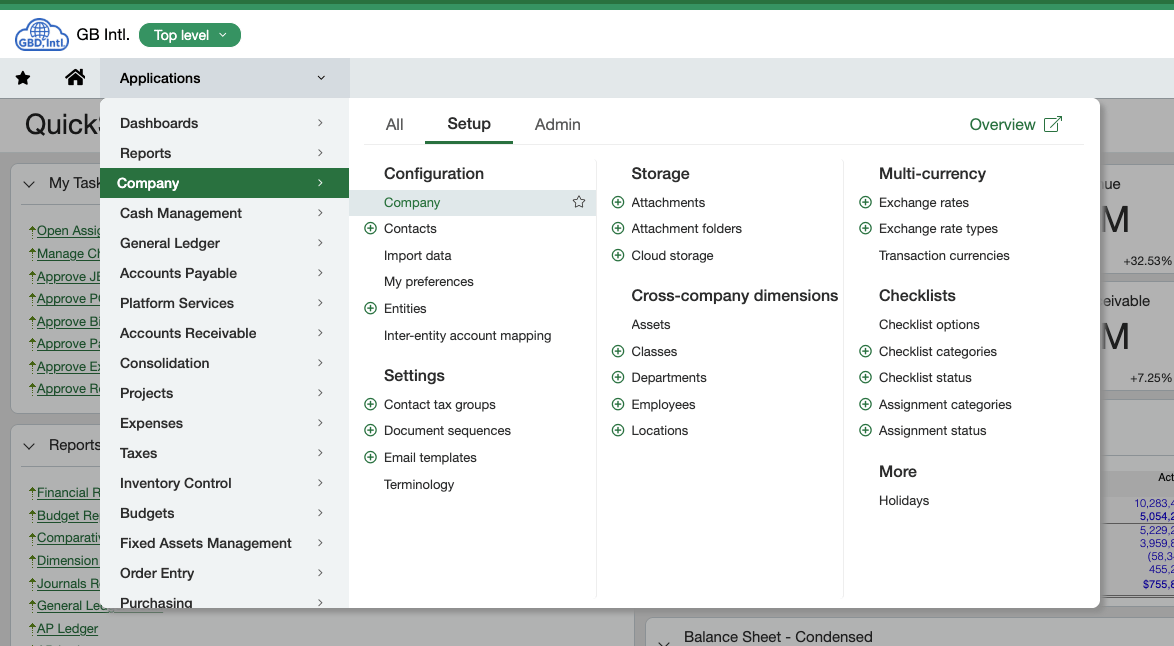1174x646 pixels.
Task: Select Taxes in Applications menu
Action: (225, 453)
